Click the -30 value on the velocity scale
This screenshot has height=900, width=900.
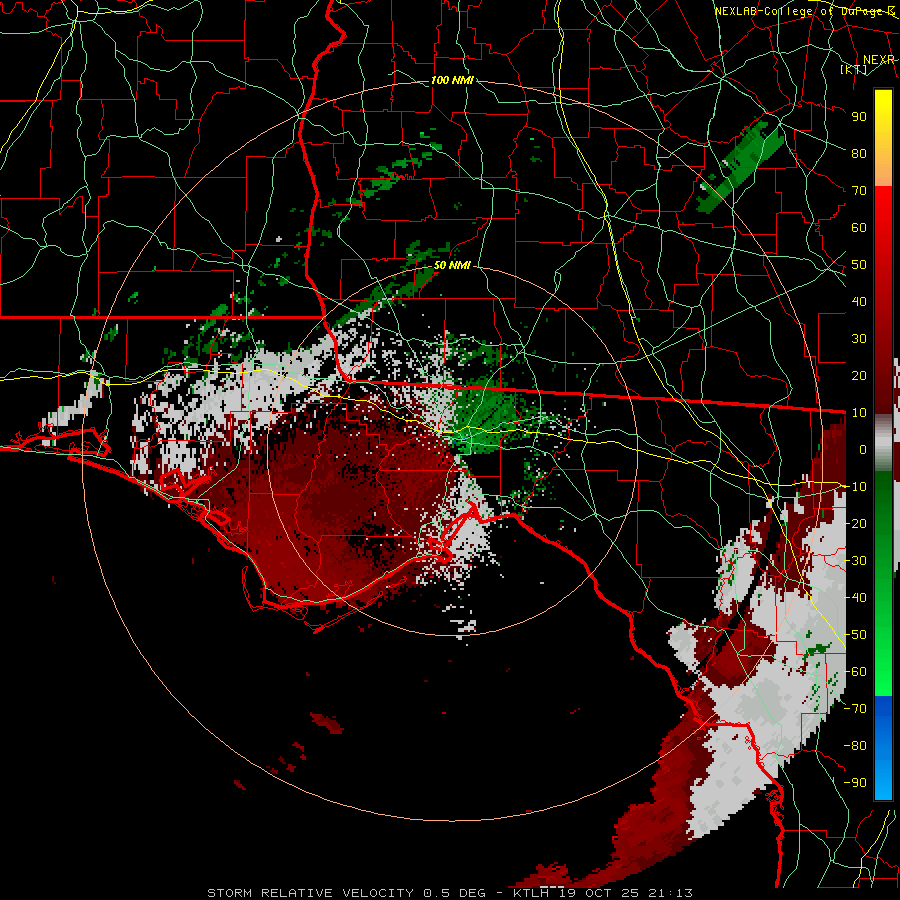pos(855,561)
